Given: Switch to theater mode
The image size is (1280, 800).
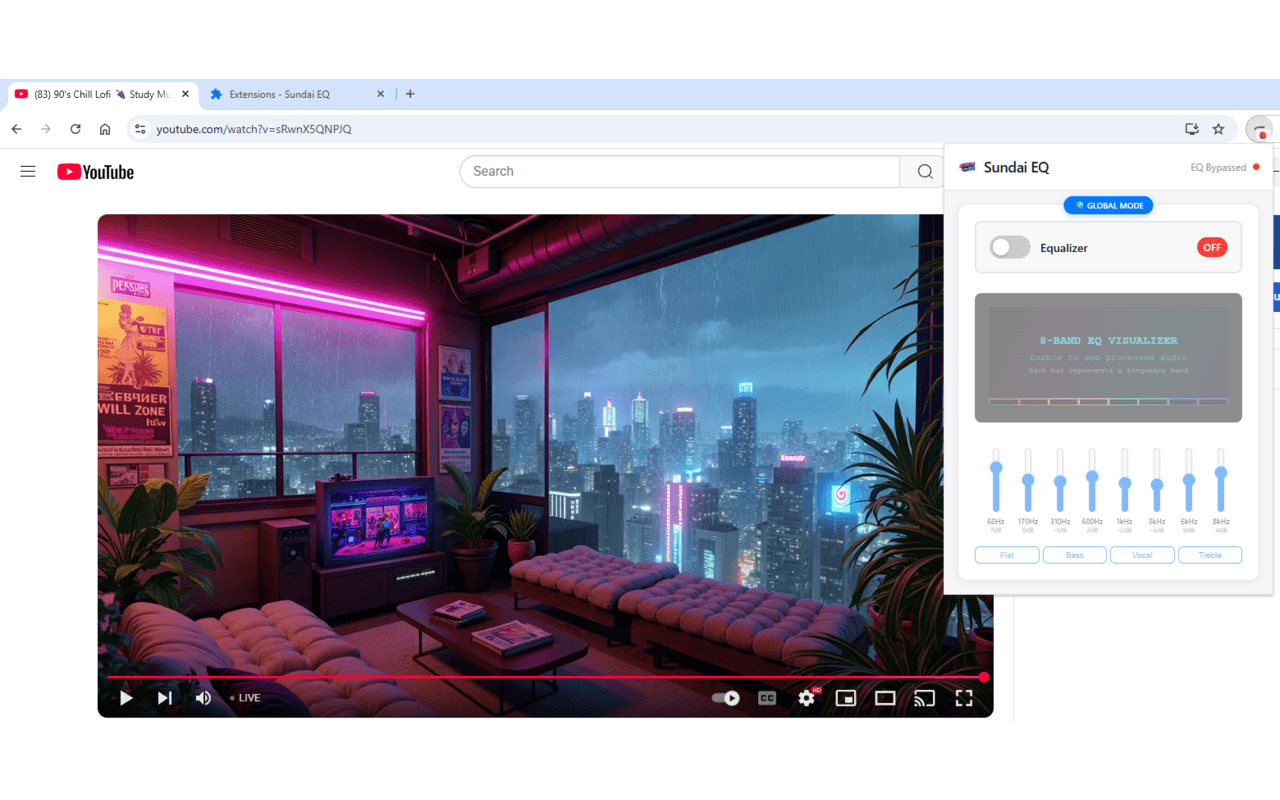Looking at the screenshot, I should coord(885,698).
